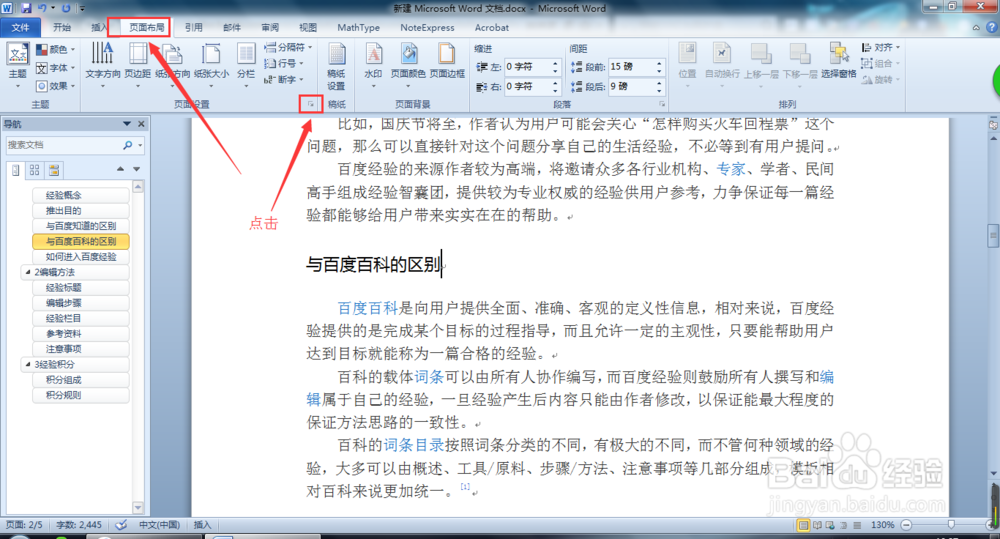Open the theme 字体 (Fonts) dropdown
This screenshot has width=1000, height=539.
56,68
